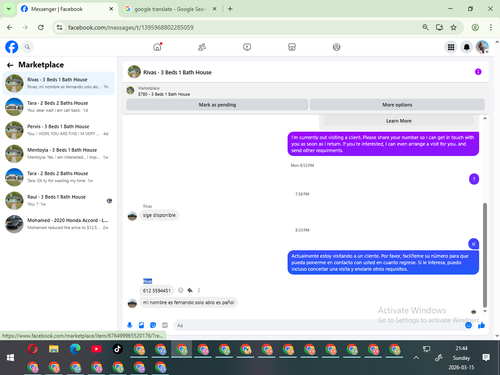
Task: Open Mentoyia - 3 Beds 1 Bath House conversation
Action: [x=59, y=154]
